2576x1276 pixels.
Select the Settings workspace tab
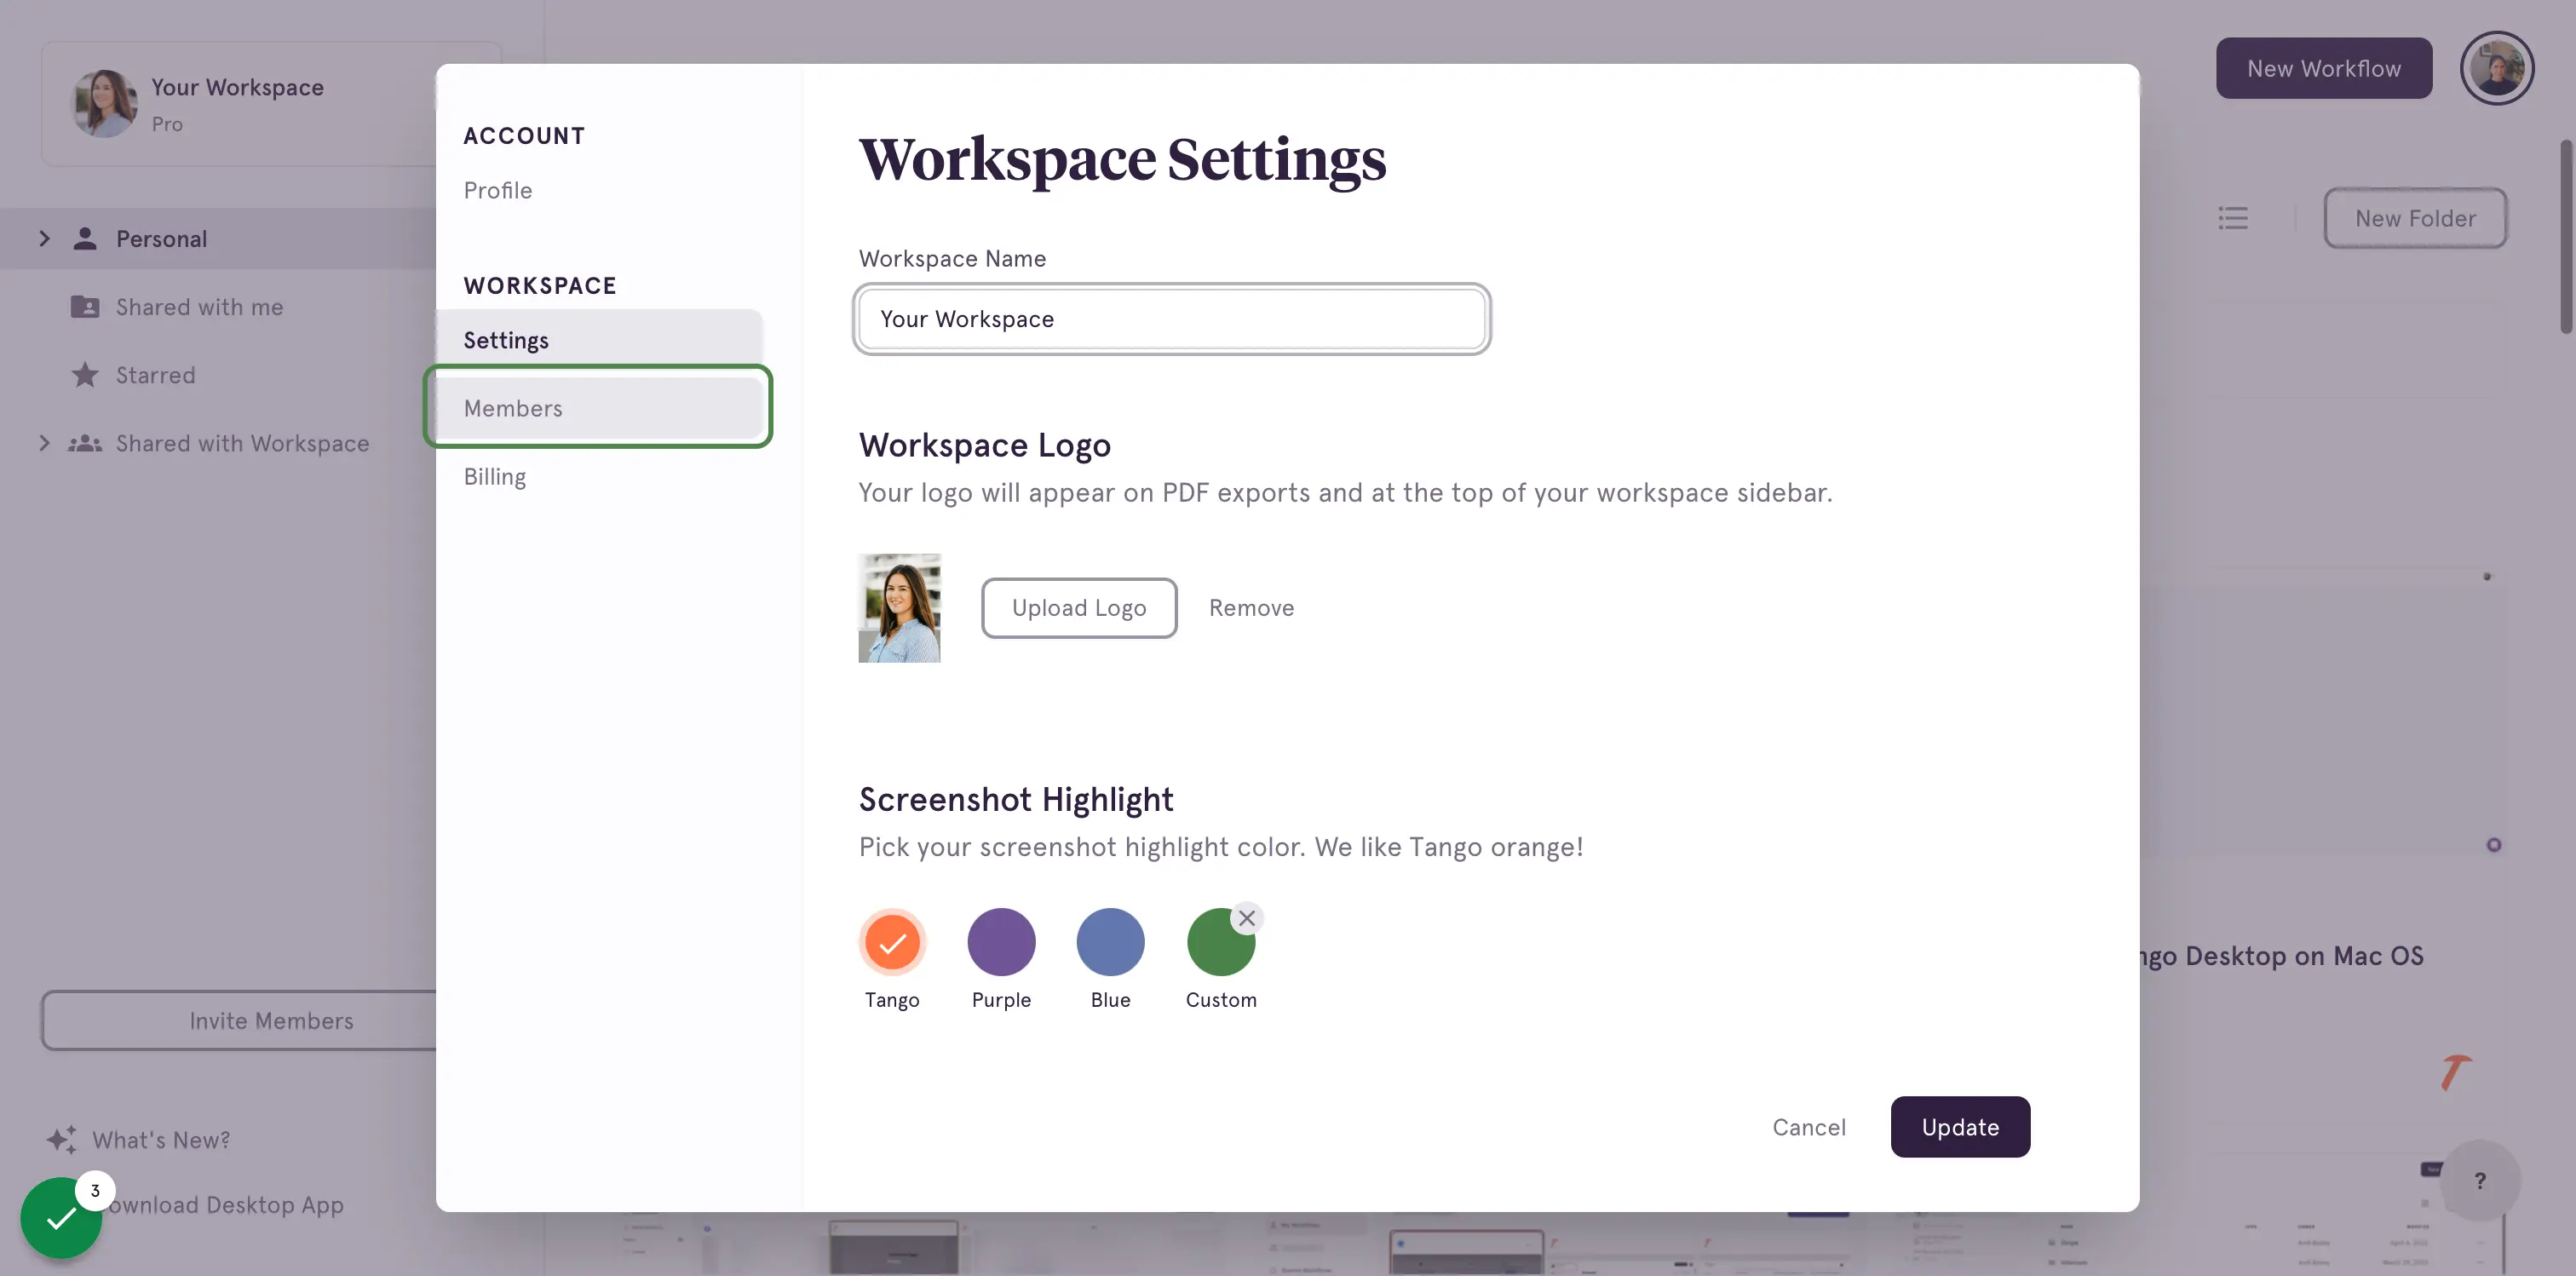(599, 340)
